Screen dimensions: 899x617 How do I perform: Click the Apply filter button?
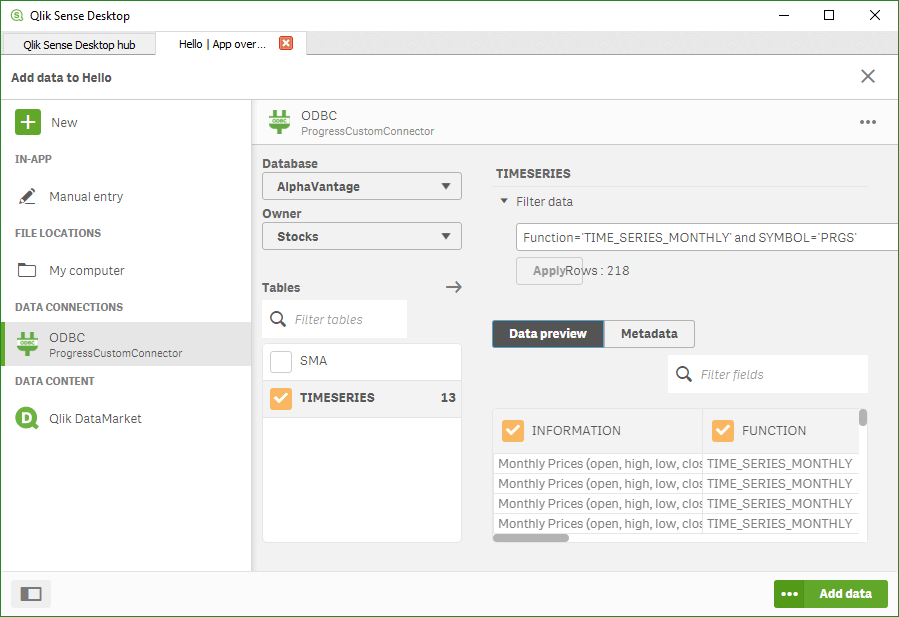point(549,270)
